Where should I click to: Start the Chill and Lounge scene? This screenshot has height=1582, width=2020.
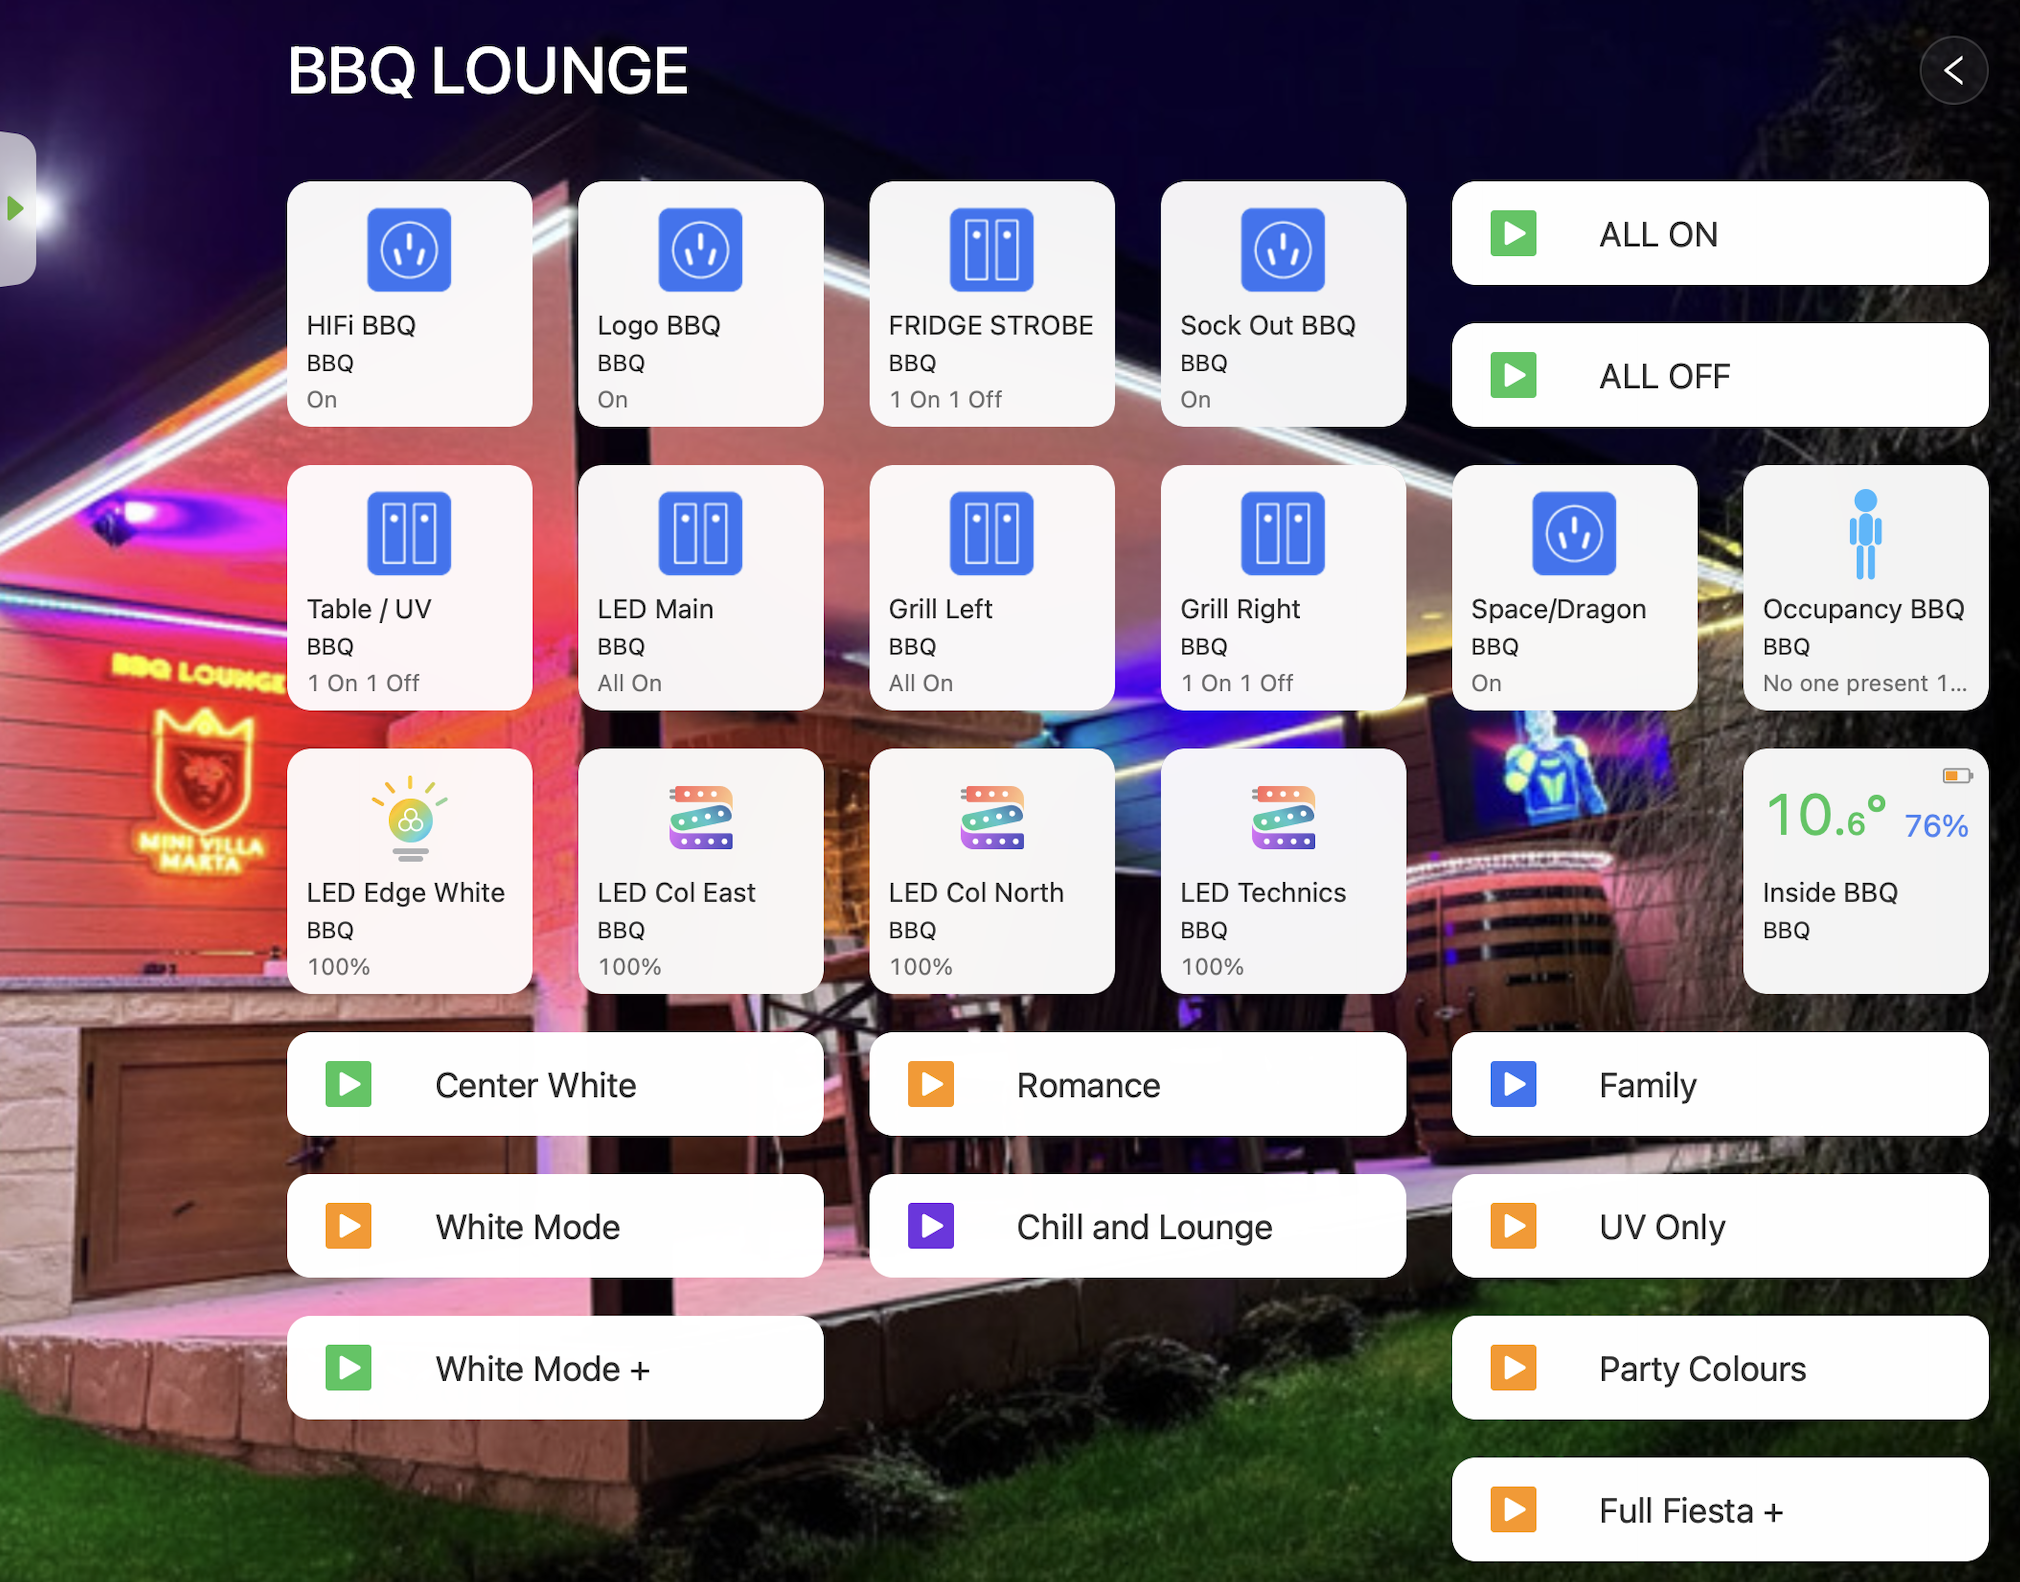point(1136,1227)
